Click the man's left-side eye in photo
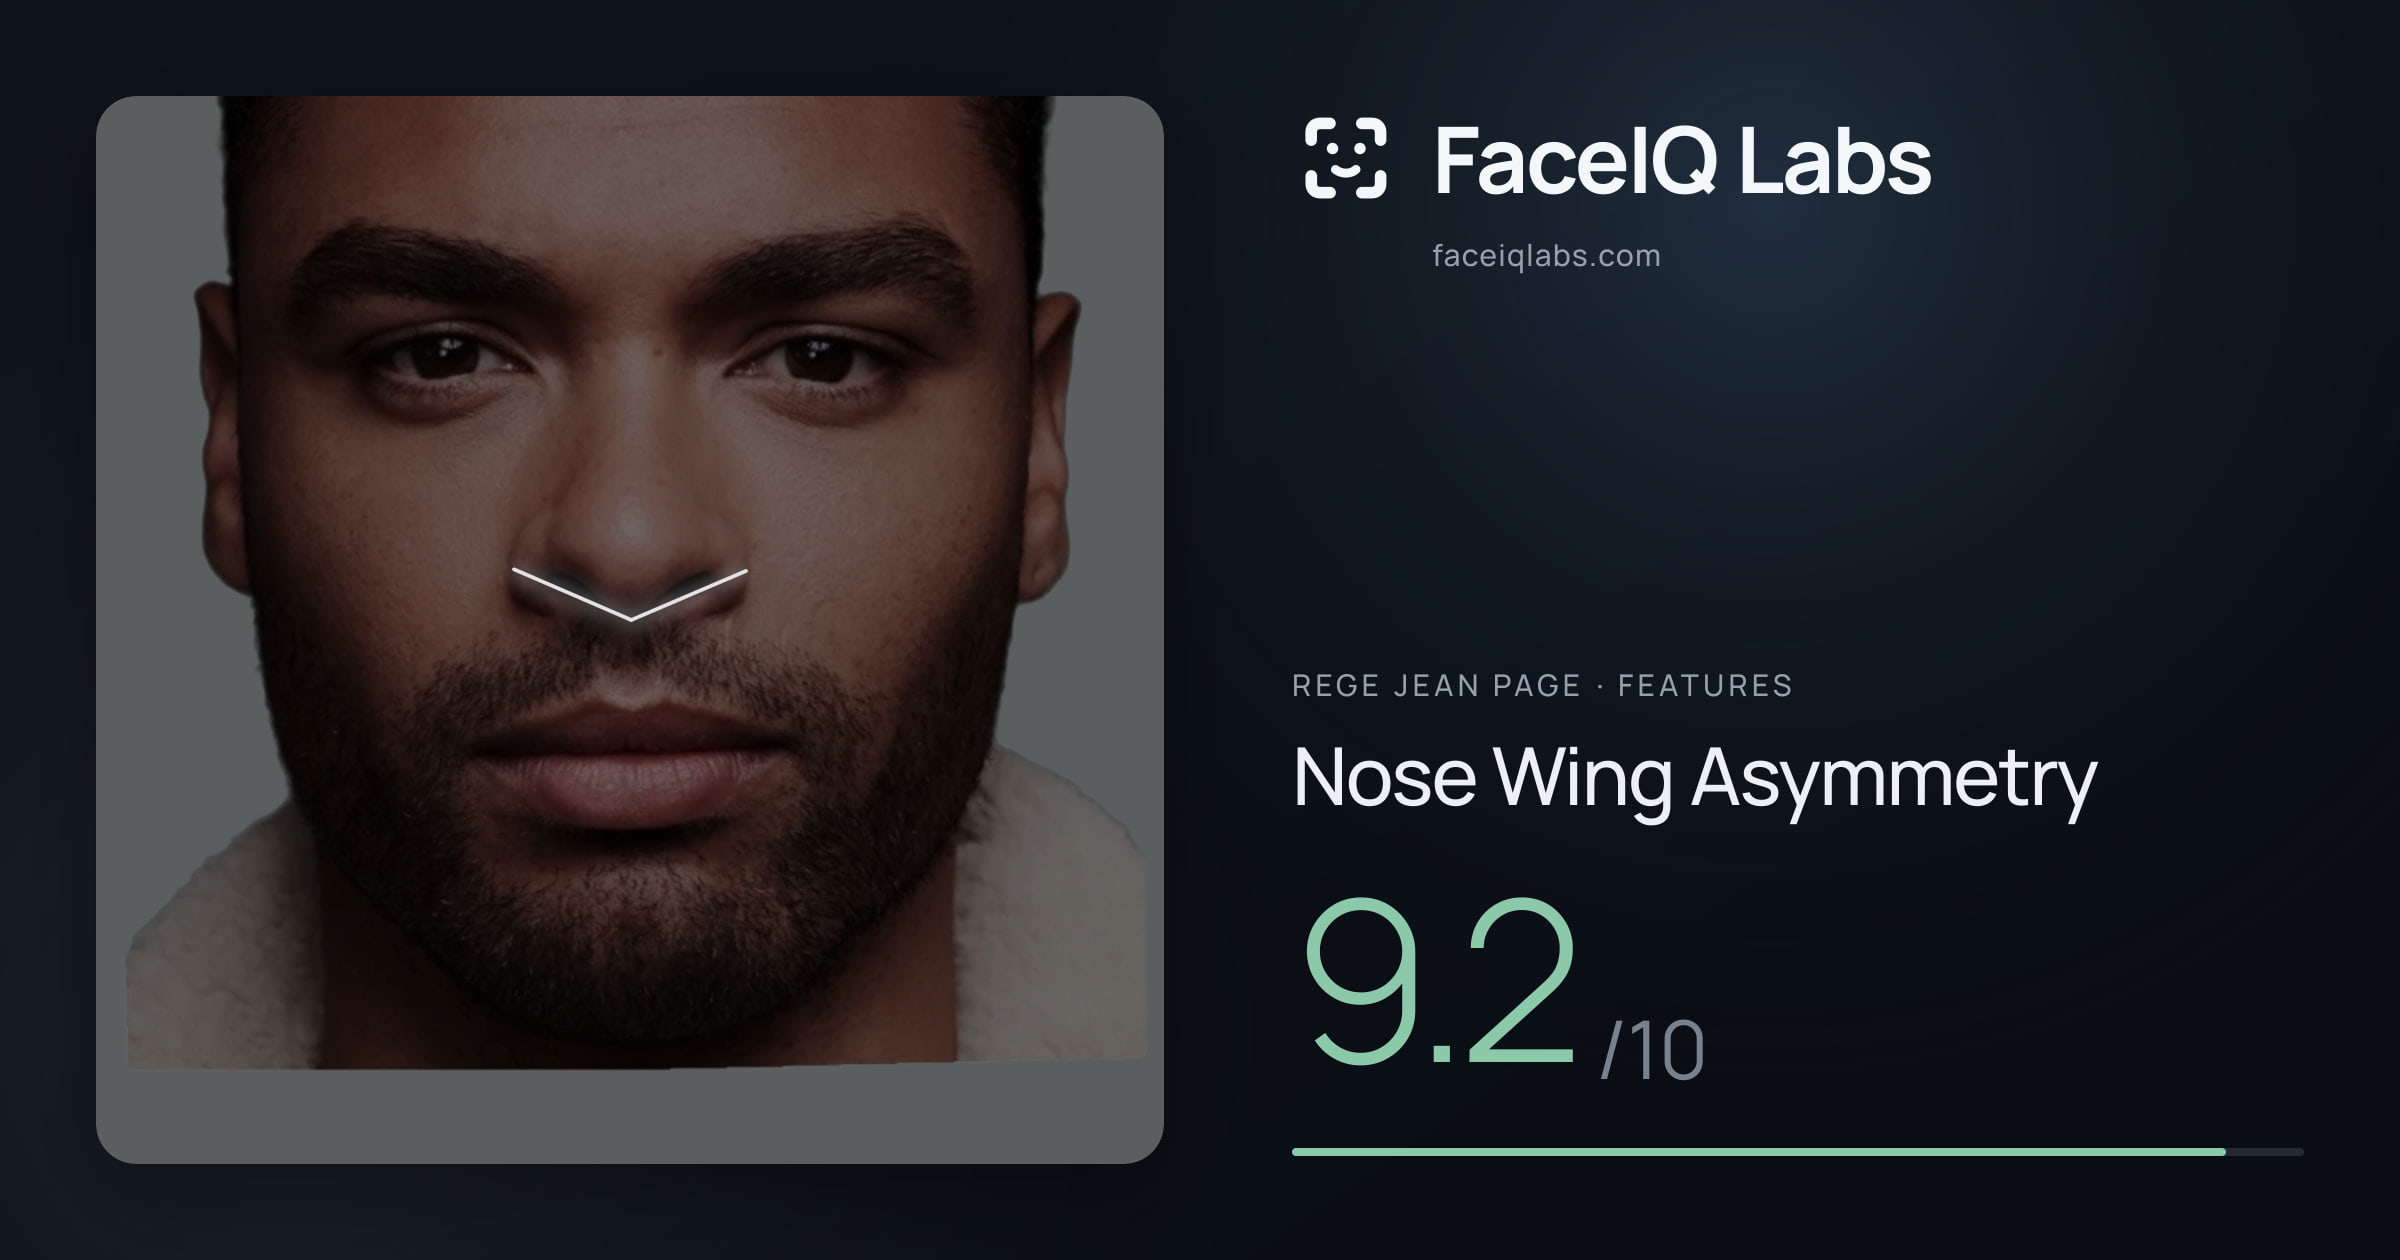Viewport: 2400px width, 1260px height. pos(440,358)
